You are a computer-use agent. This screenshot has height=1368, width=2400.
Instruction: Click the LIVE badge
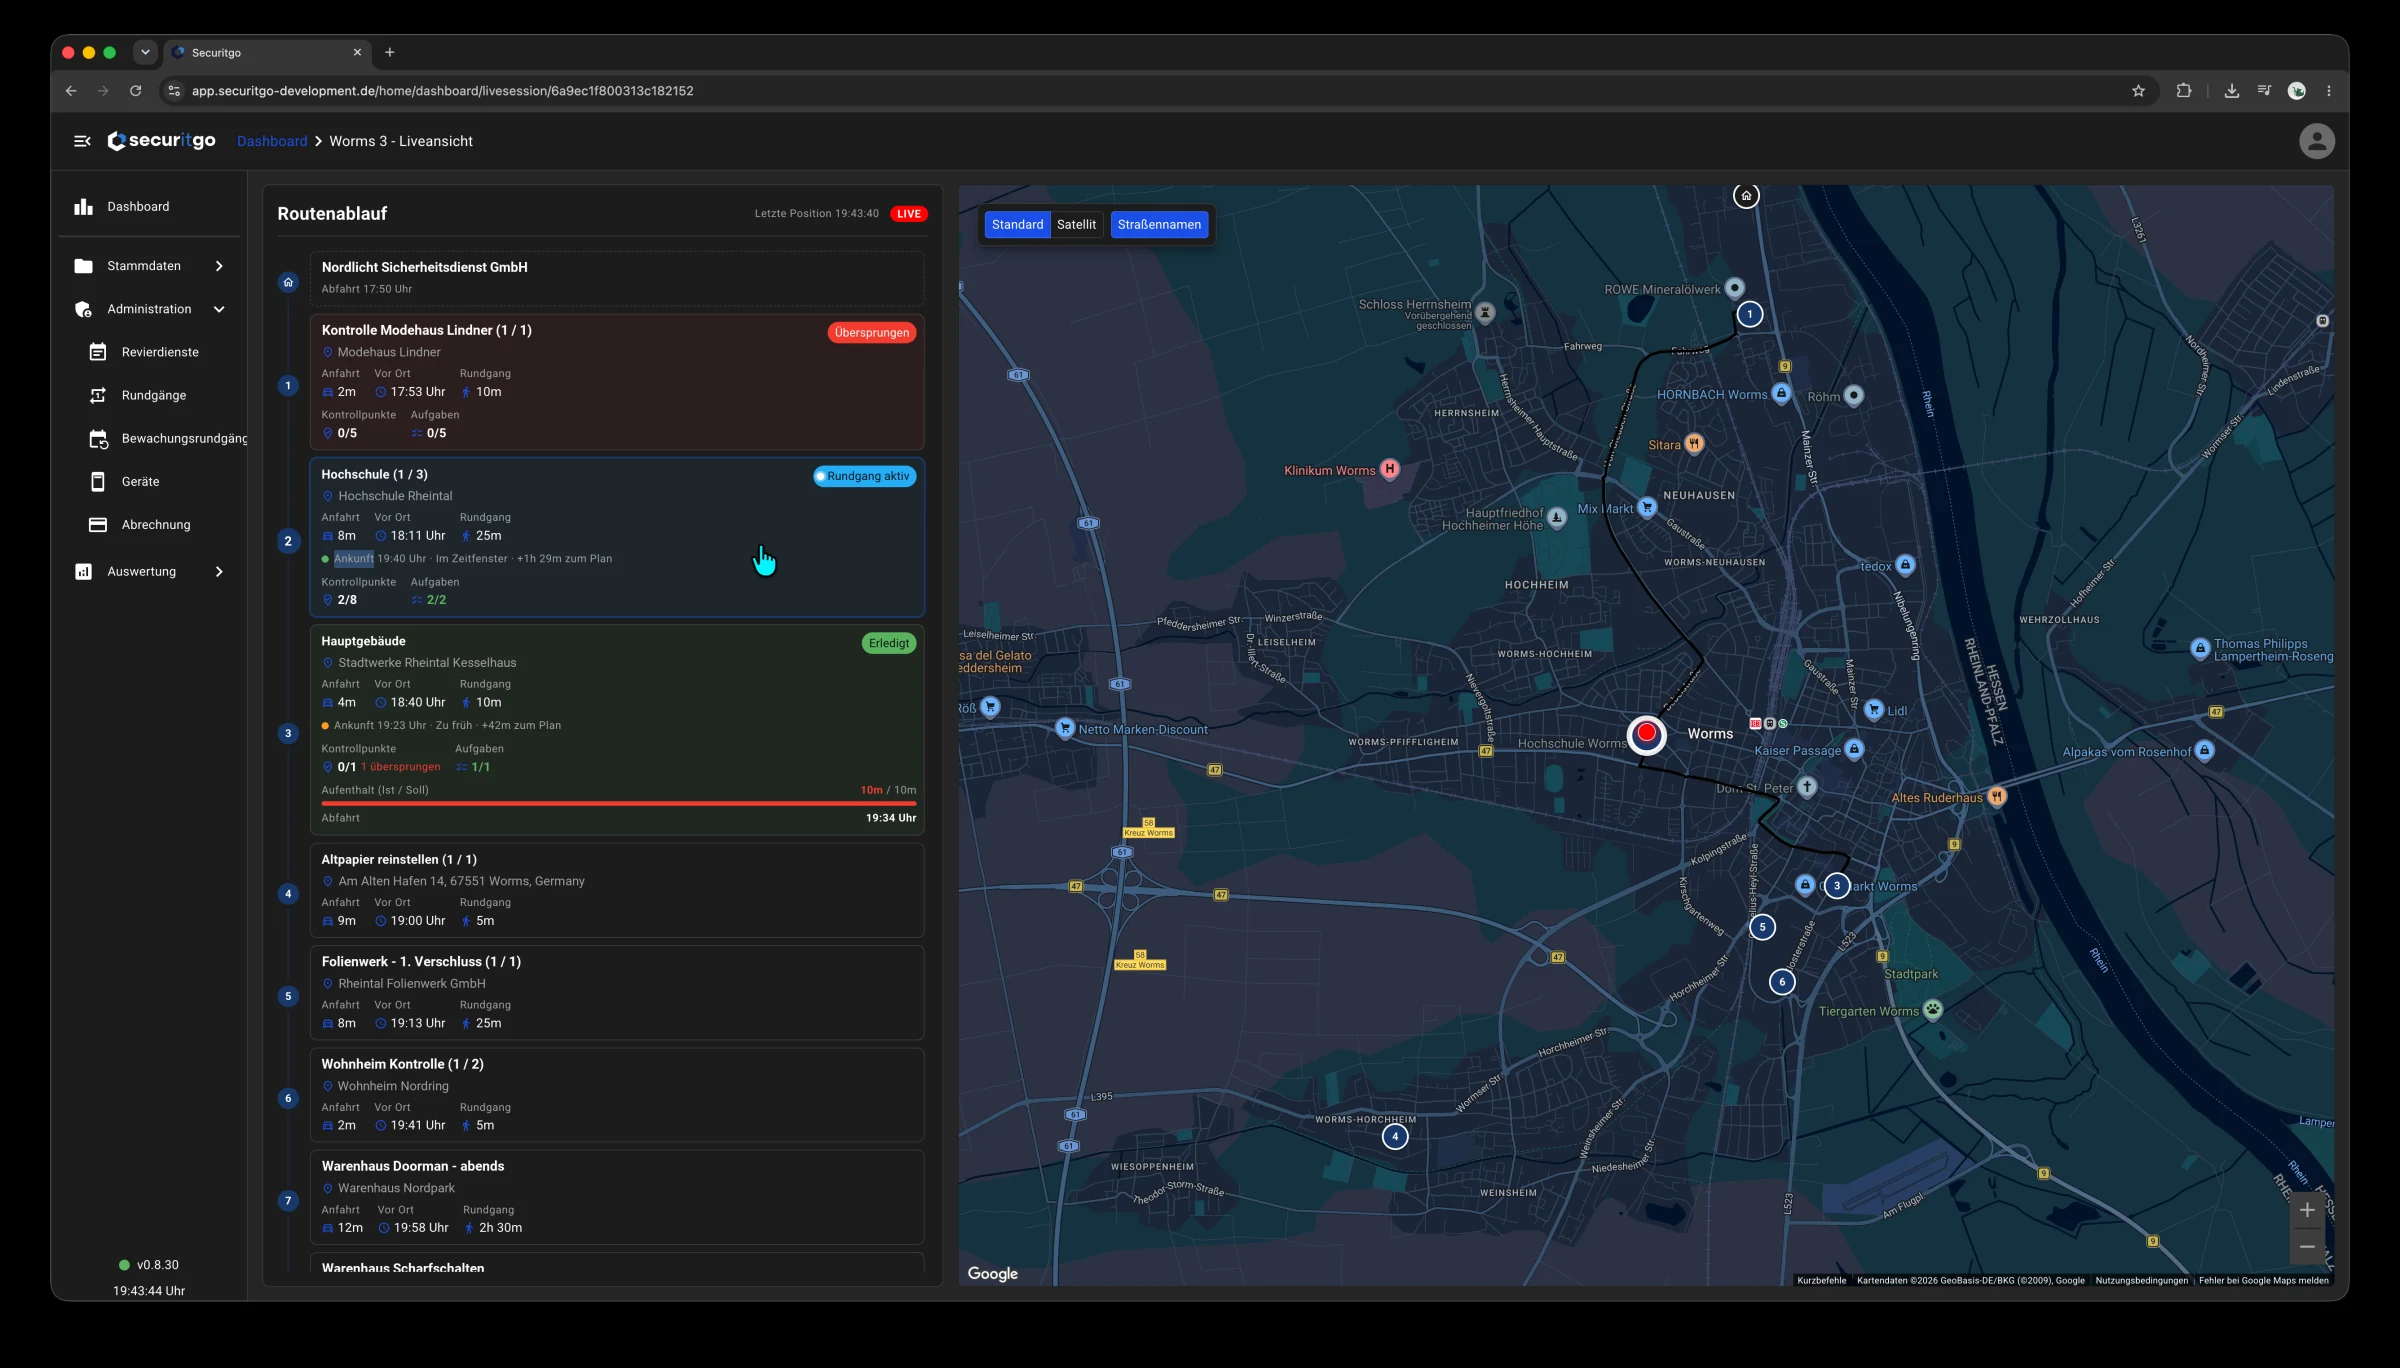pyautogui.click(x=908, y=214)
